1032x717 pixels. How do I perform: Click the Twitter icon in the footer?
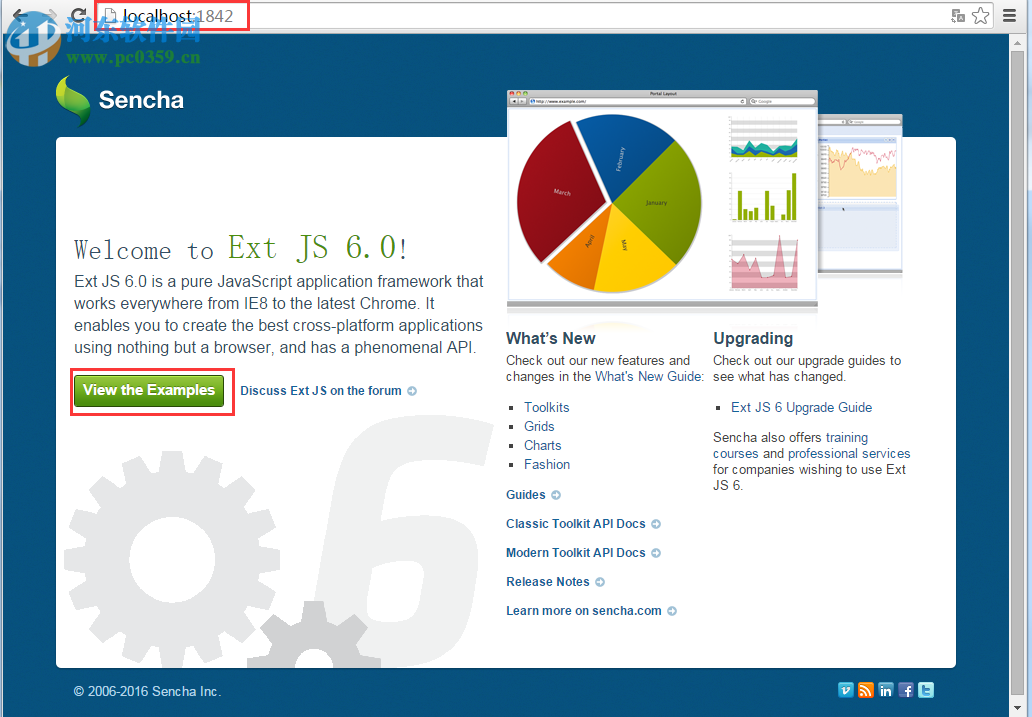(x=925, y=690)
